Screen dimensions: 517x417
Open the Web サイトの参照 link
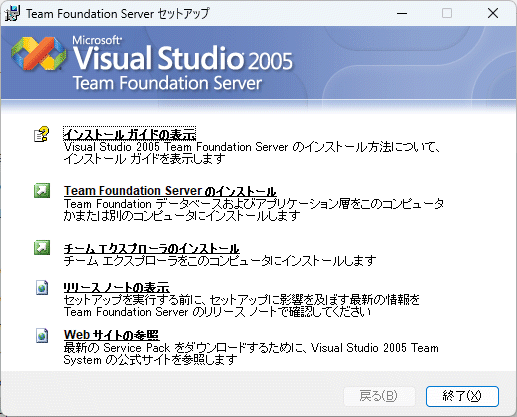click(111, 335)
